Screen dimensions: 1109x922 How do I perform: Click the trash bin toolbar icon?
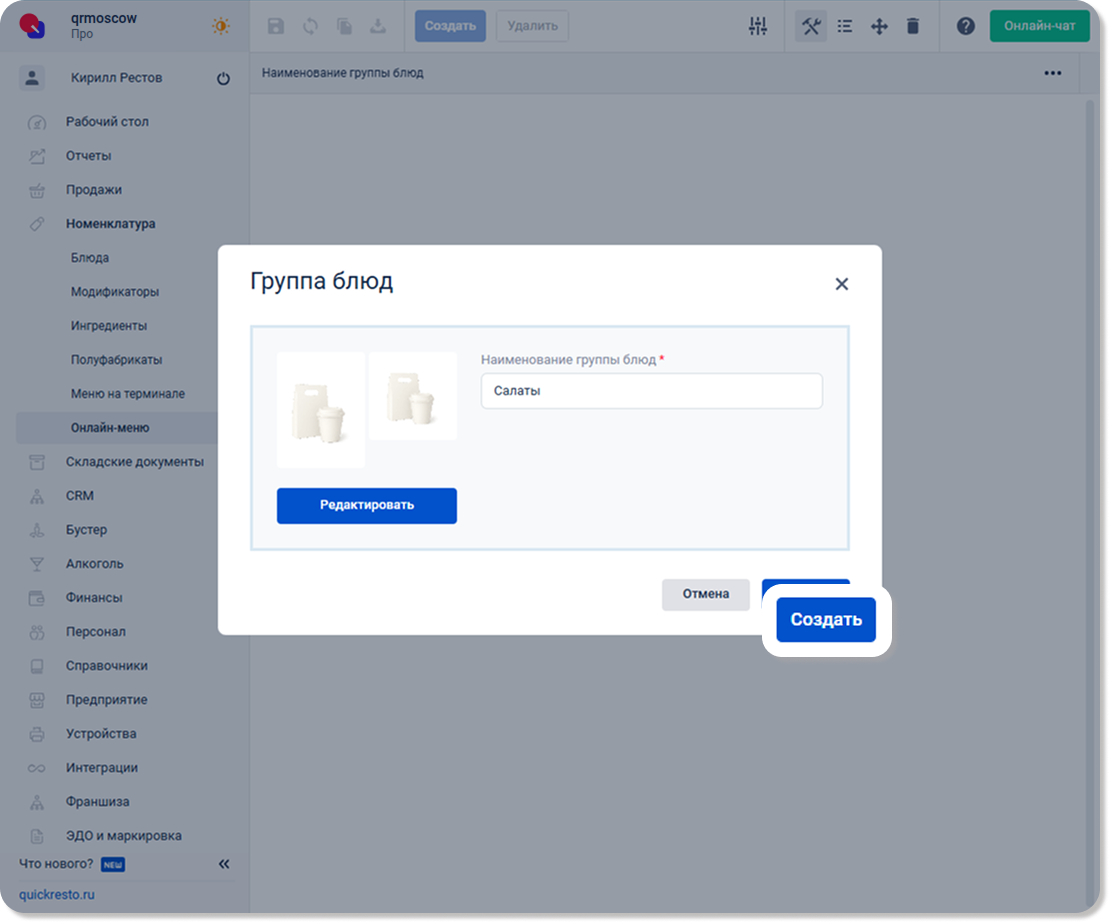coord(912,26)
